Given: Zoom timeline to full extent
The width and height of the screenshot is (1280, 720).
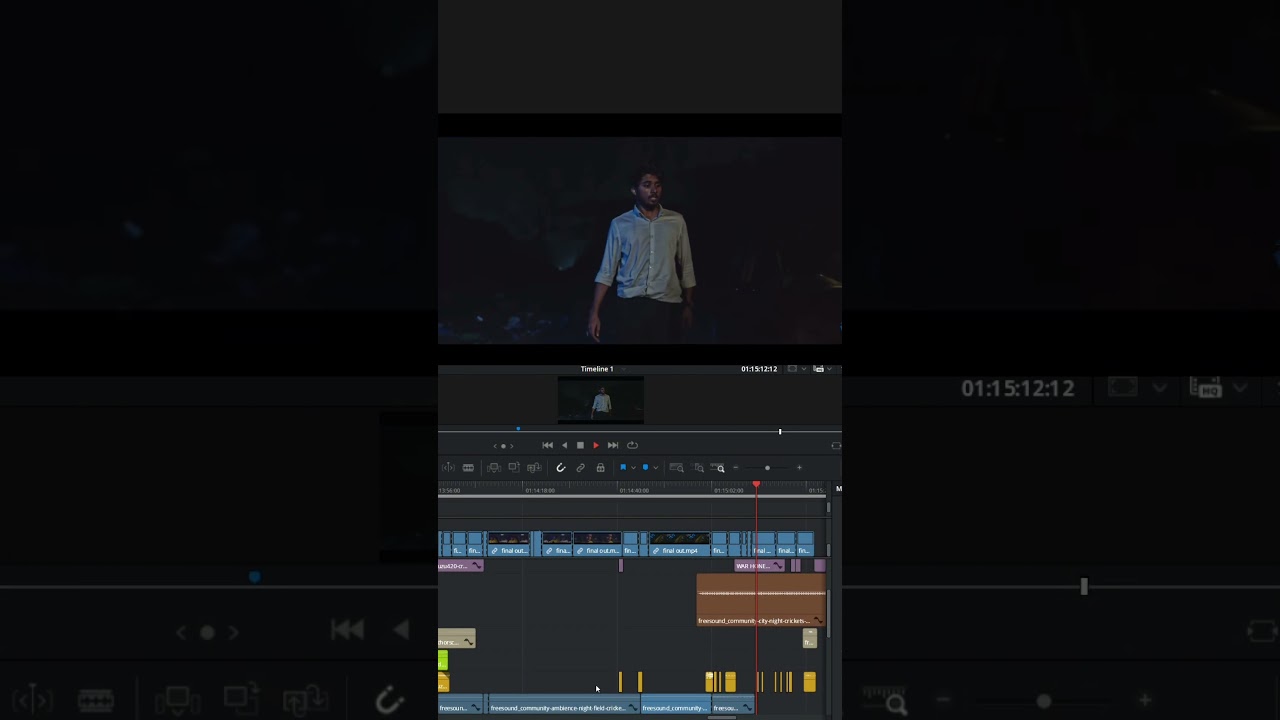Looking at the screenshot, I should click(x=677, y=468).
